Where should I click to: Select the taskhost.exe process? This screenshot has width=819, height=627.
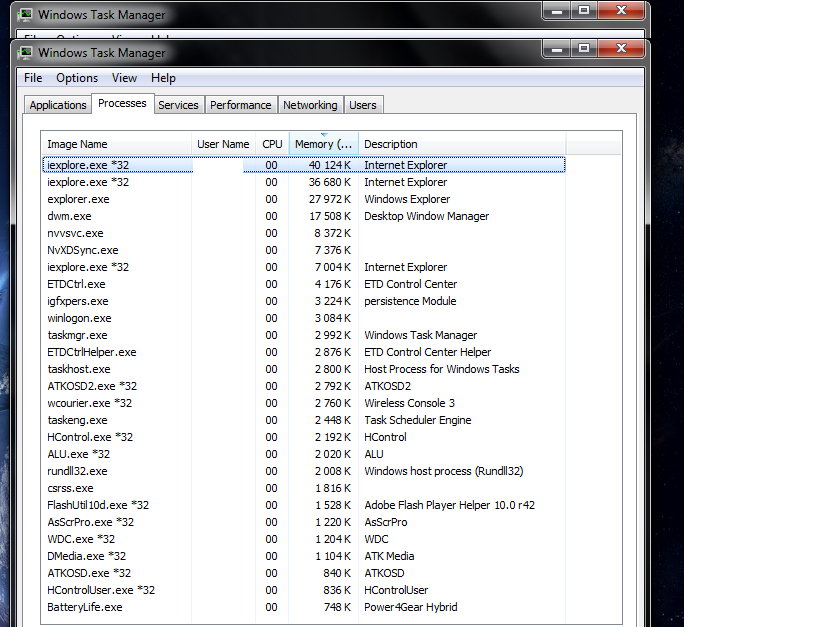[x=303, y=369]
